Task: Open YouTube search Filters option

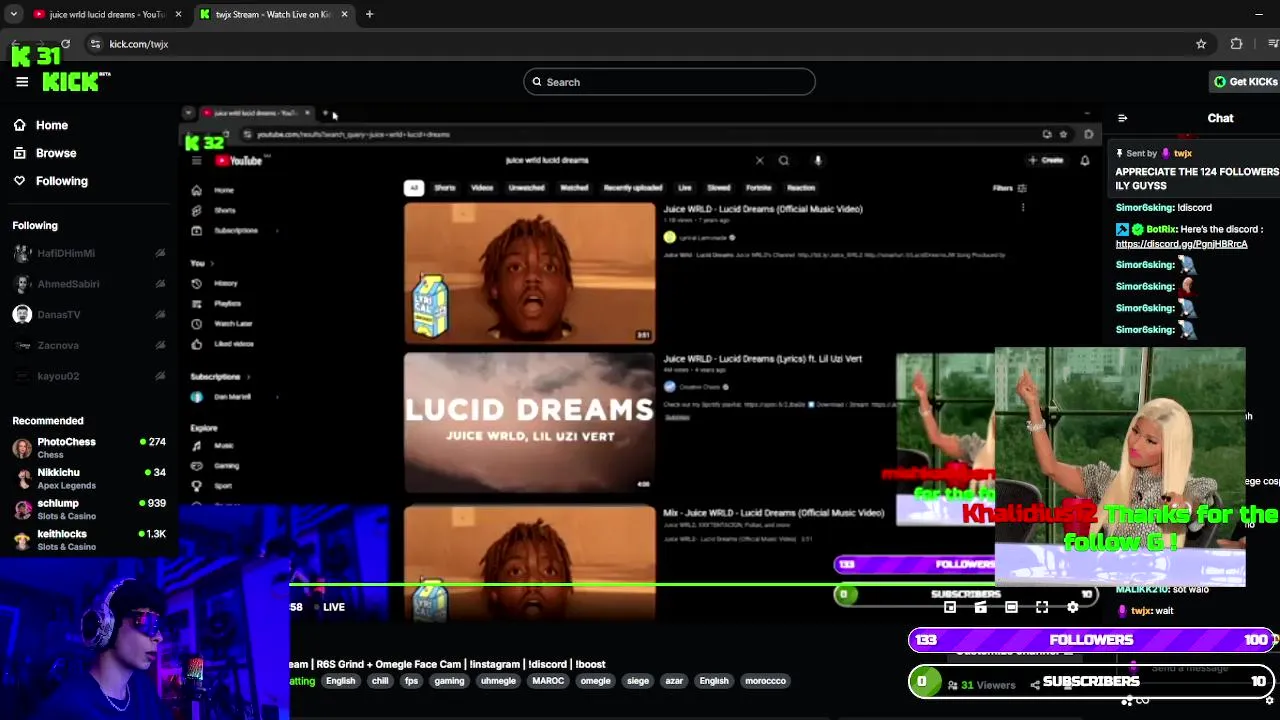Action: coord(1009,188)
